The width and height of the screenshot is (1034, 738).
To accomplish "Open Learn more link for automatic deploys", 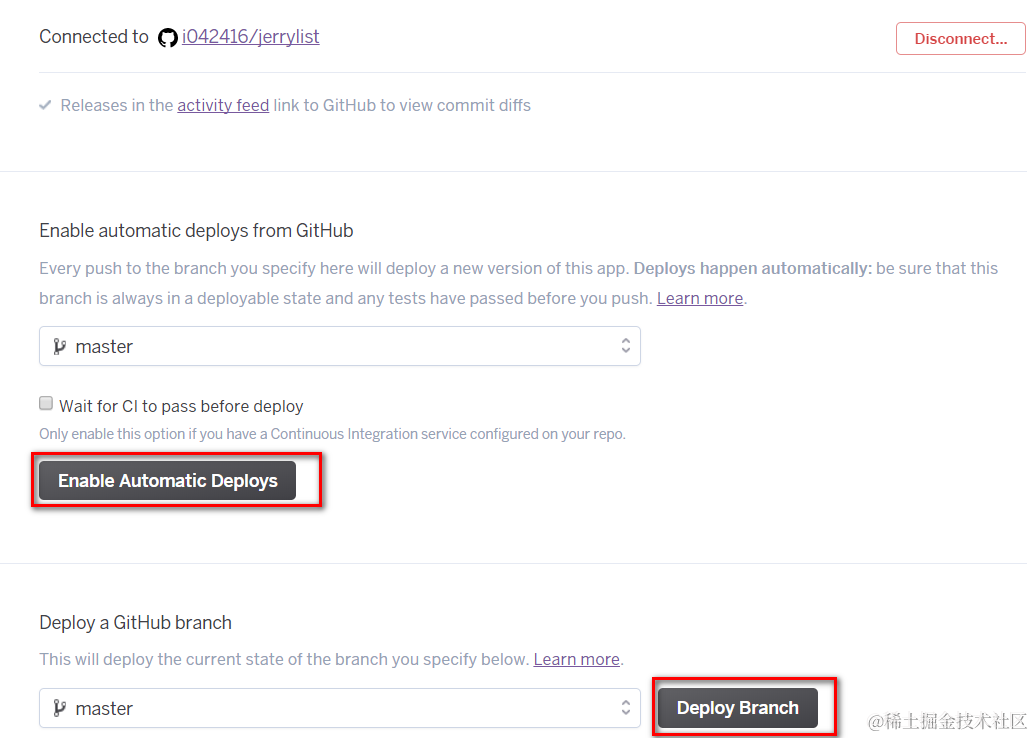I will click(x=700, y=298).
